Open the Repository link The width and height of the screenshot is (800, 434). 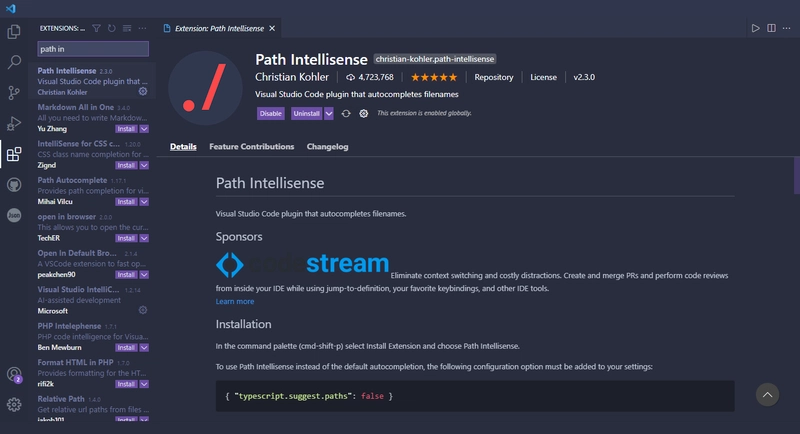coord(493,77)
